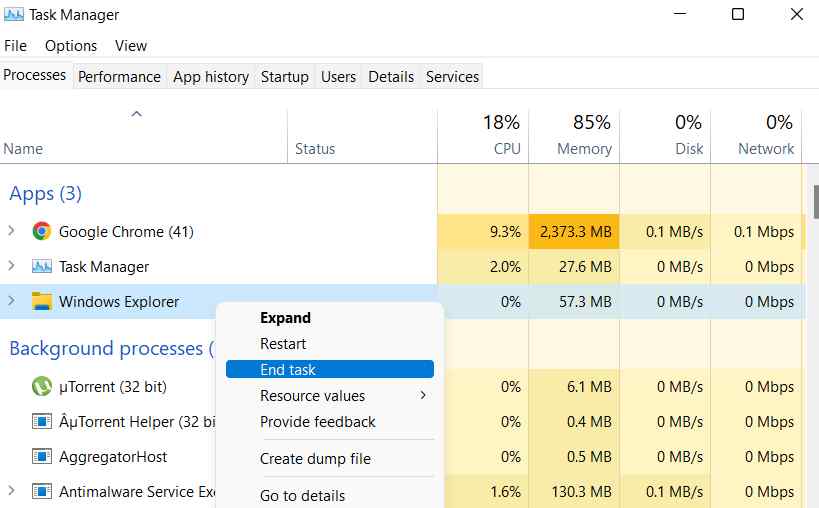Viewport: 819px width, 508px height.
Task: Select the Windows Explorer row name
Action: tap(119, 301)
